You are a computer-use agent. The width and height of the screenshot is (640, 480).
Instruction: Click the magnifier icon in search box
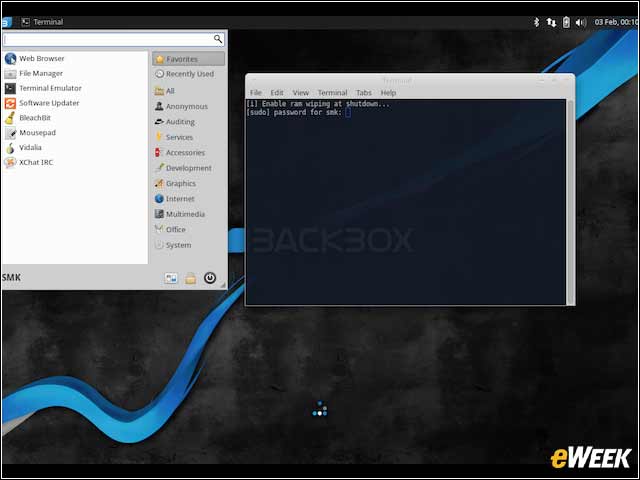218,39
